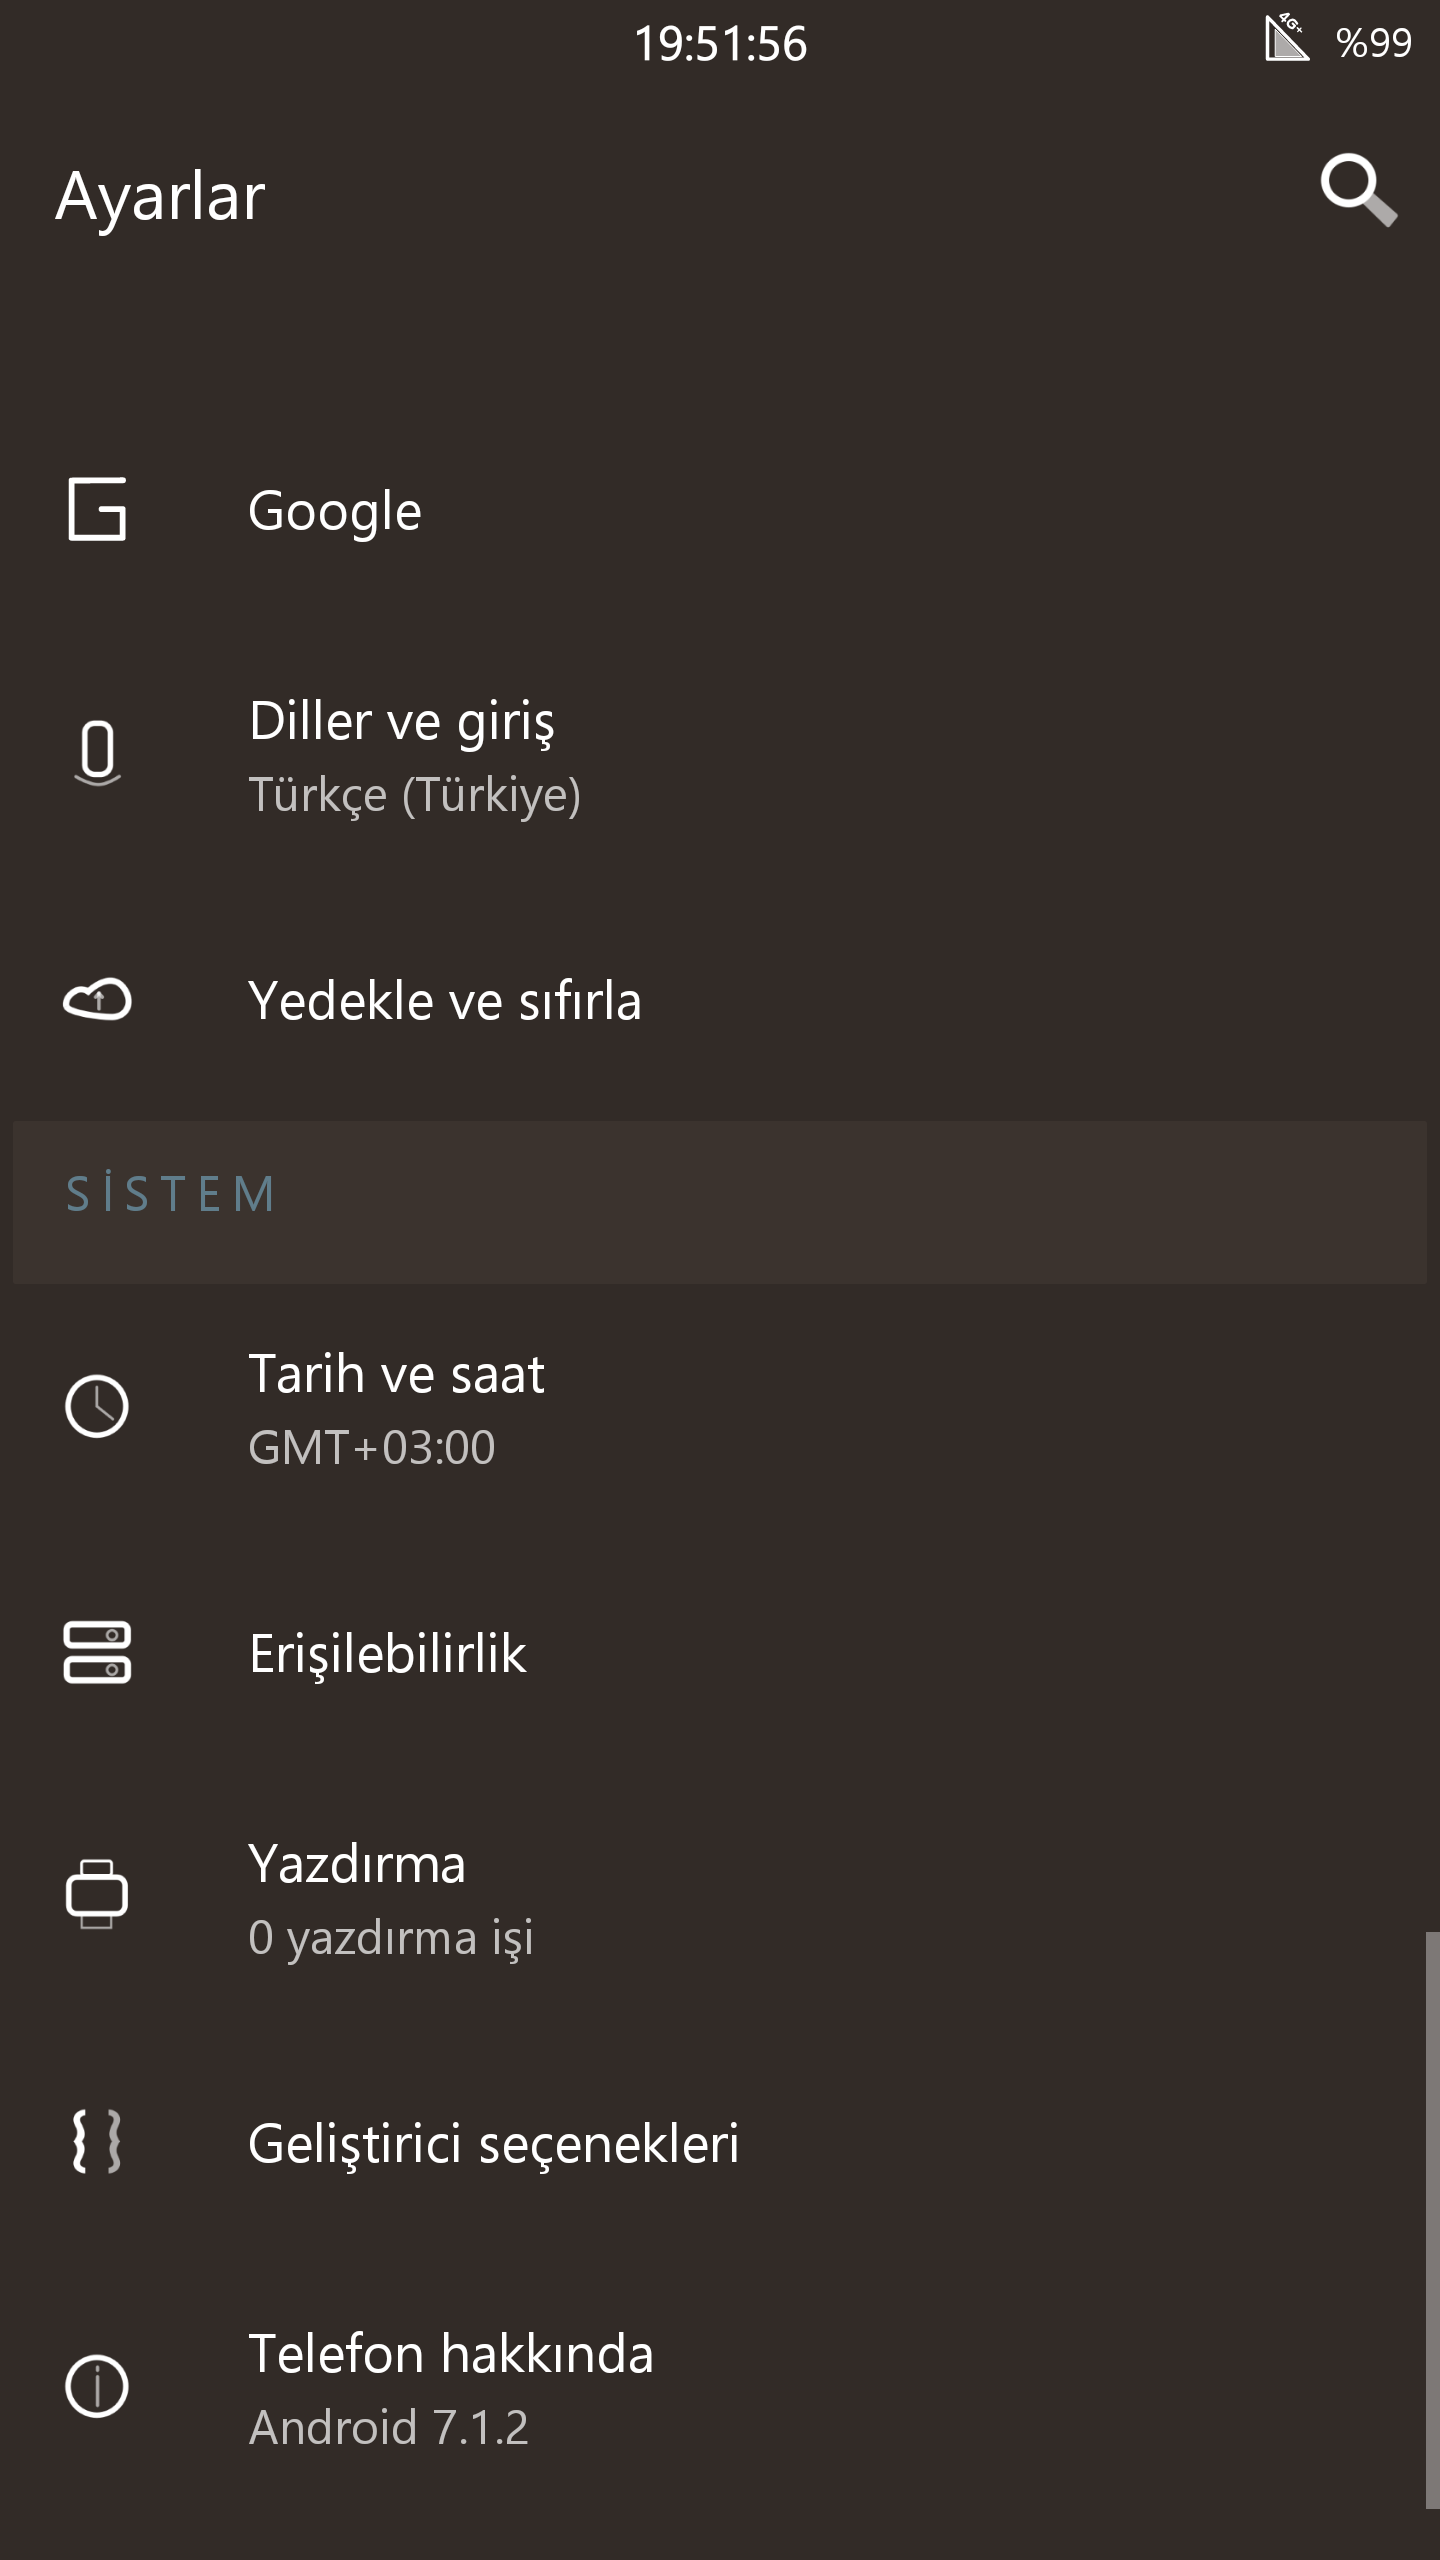Tap the printer icon
1440x2560 pixels.
pyautogui.click(x=97, y=1894)
